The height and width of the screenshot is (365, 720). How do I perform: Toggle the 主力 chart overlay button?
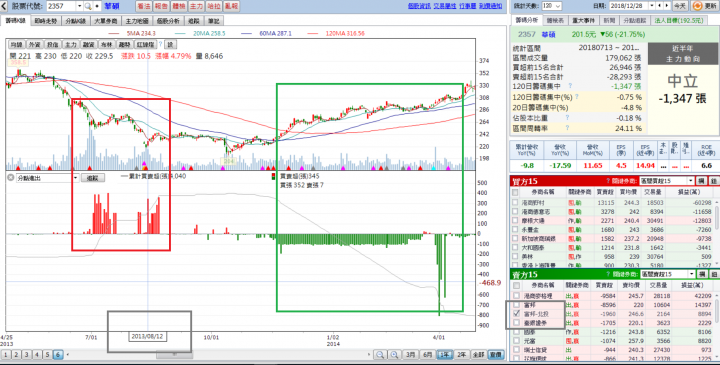point(70,45)
